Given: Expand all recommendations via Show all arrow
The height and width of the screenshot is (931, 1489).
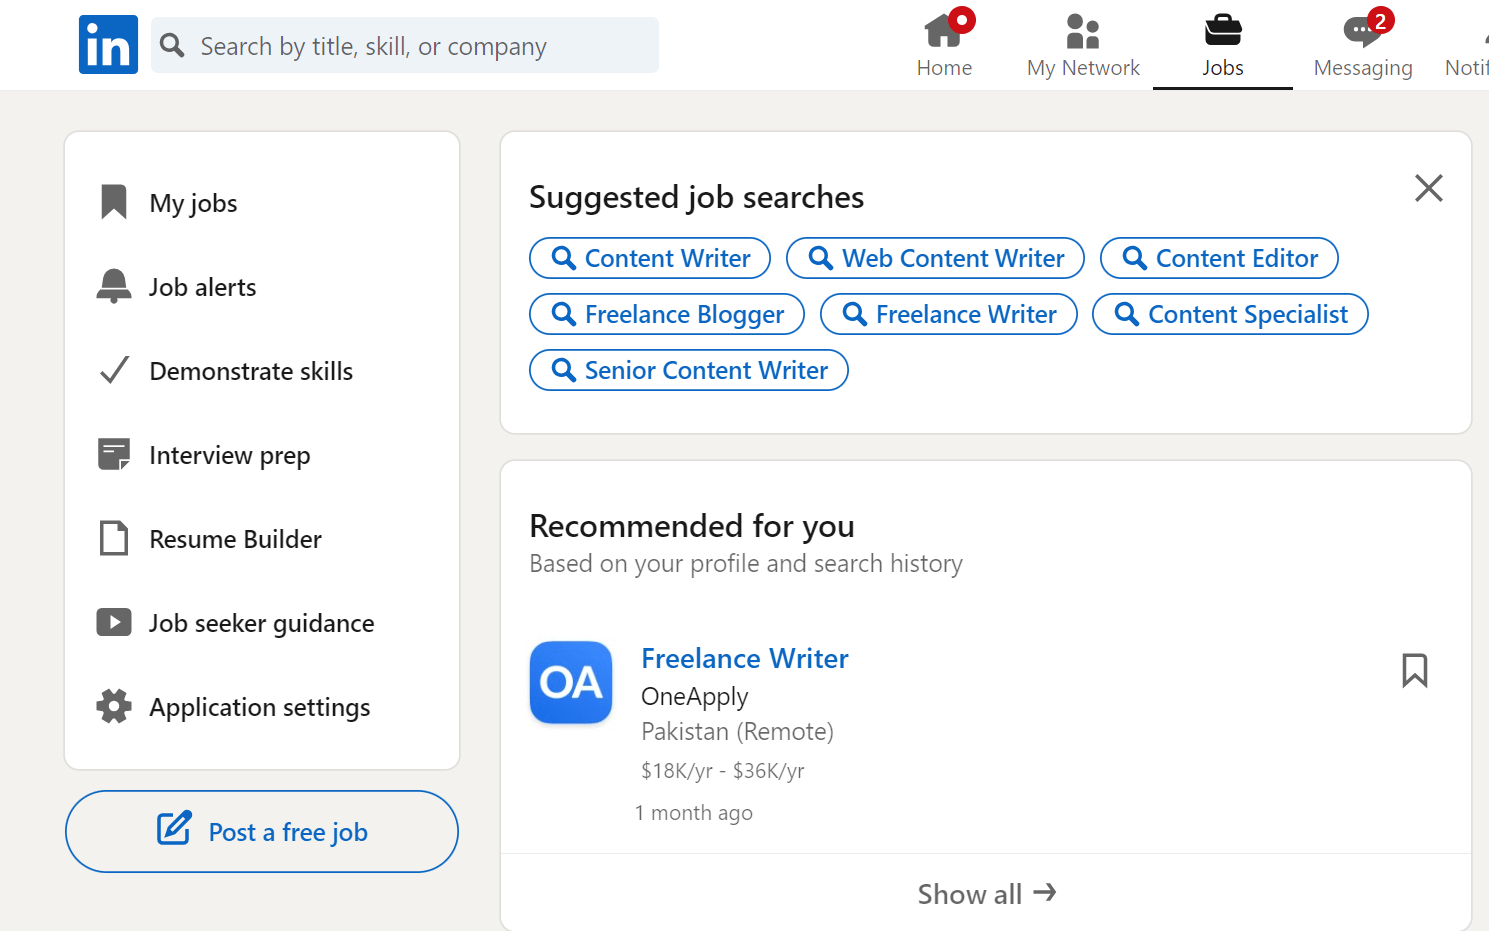Looking at the screenshot, I should coord(986,893).
